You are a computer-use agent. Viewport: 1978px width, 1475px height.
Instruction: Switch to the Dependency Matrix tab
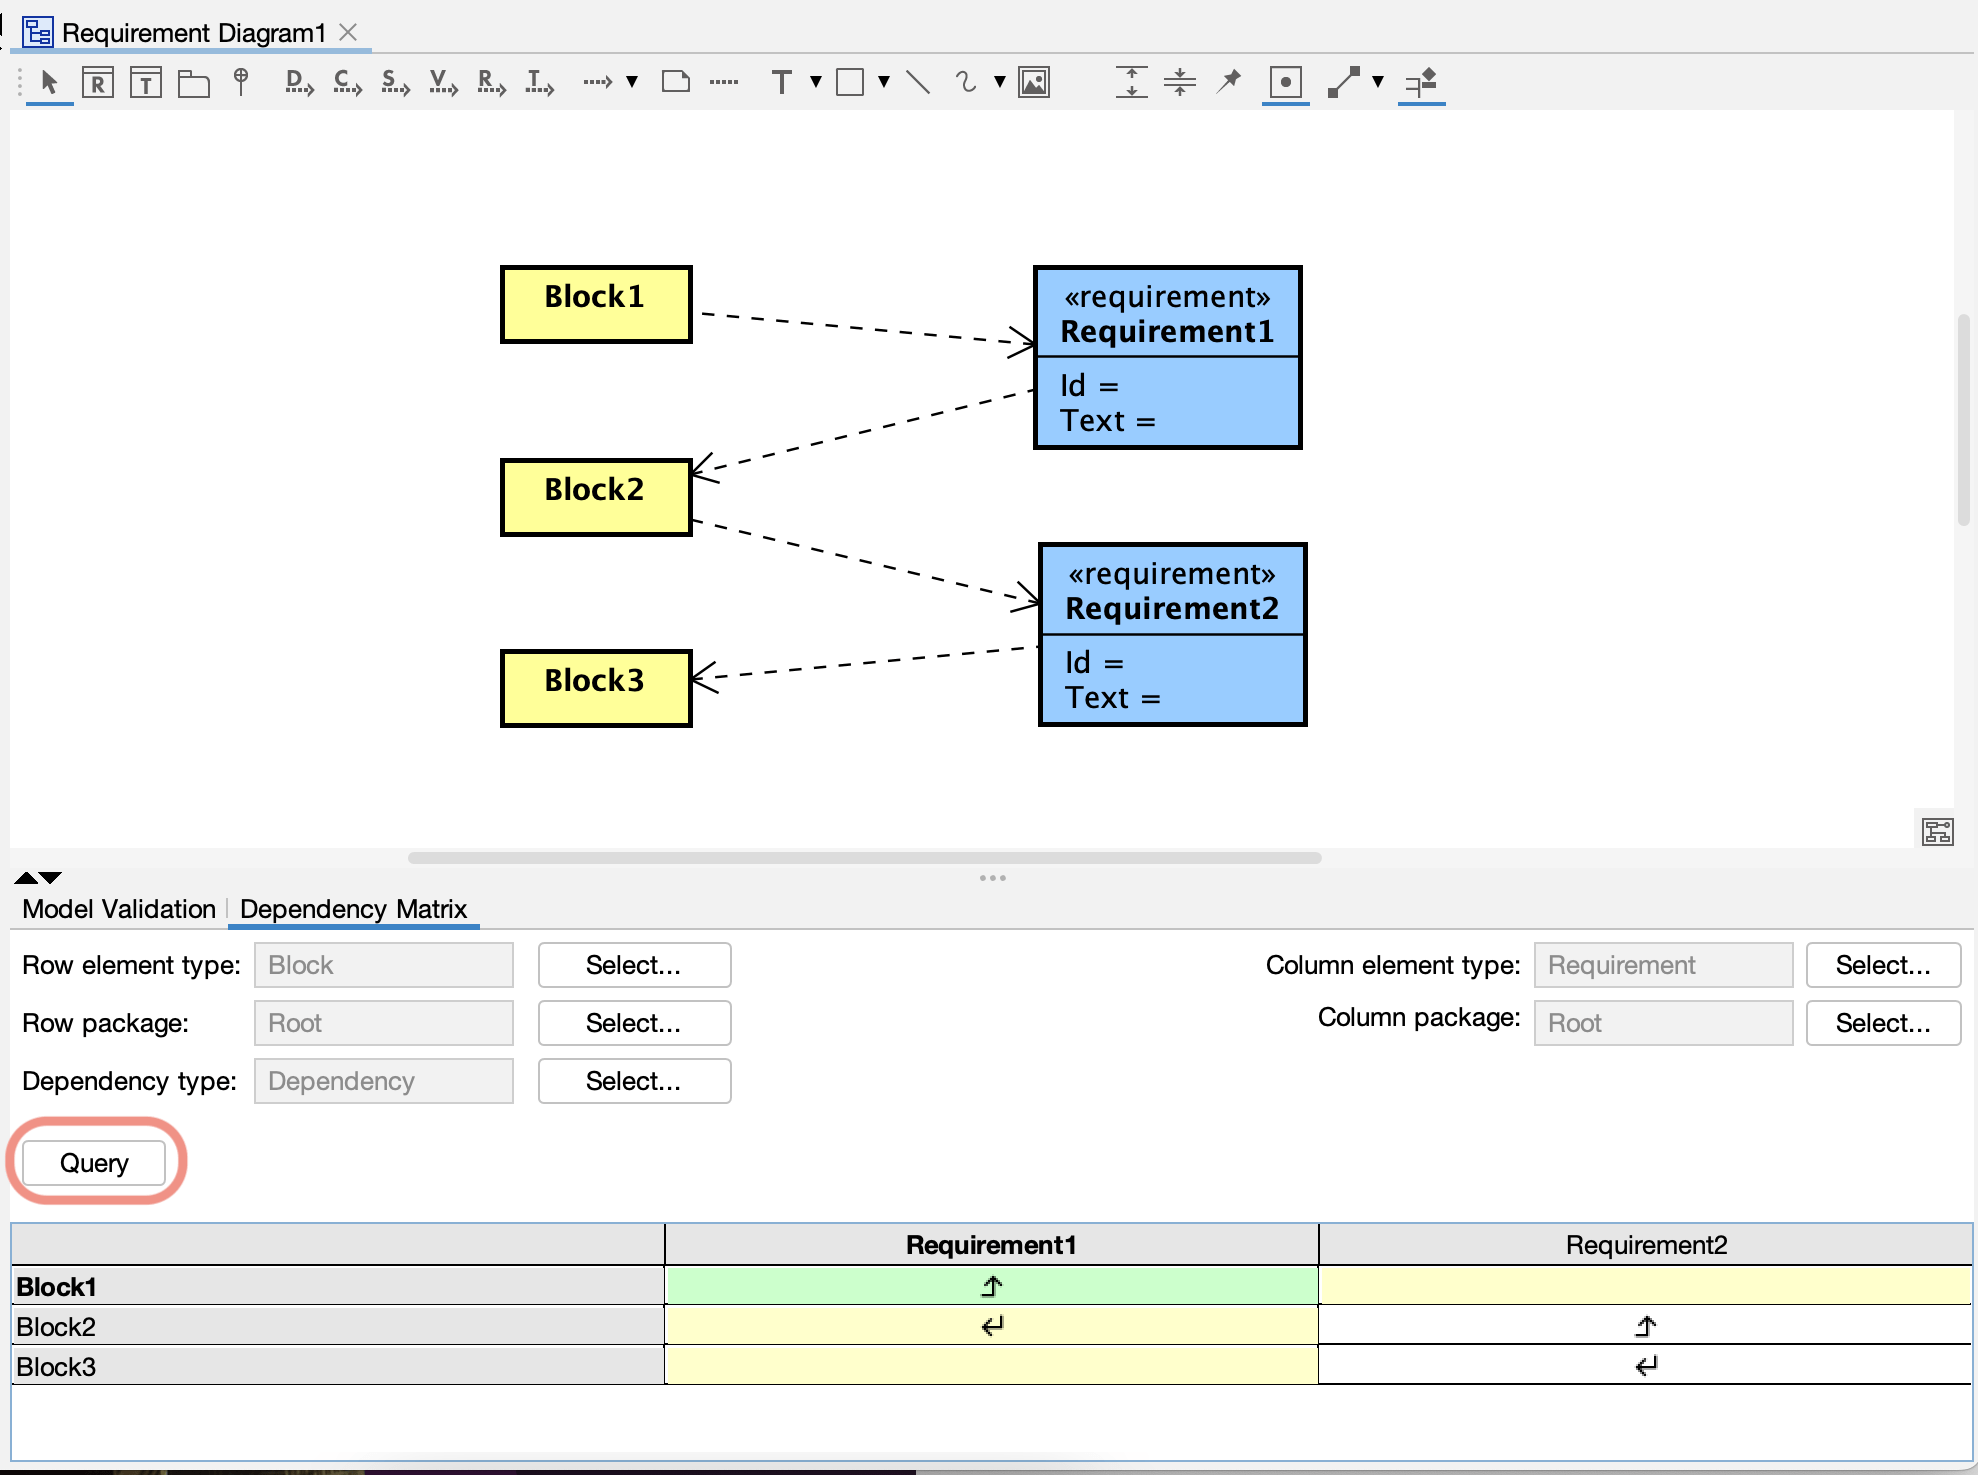(x=354, y=910)
